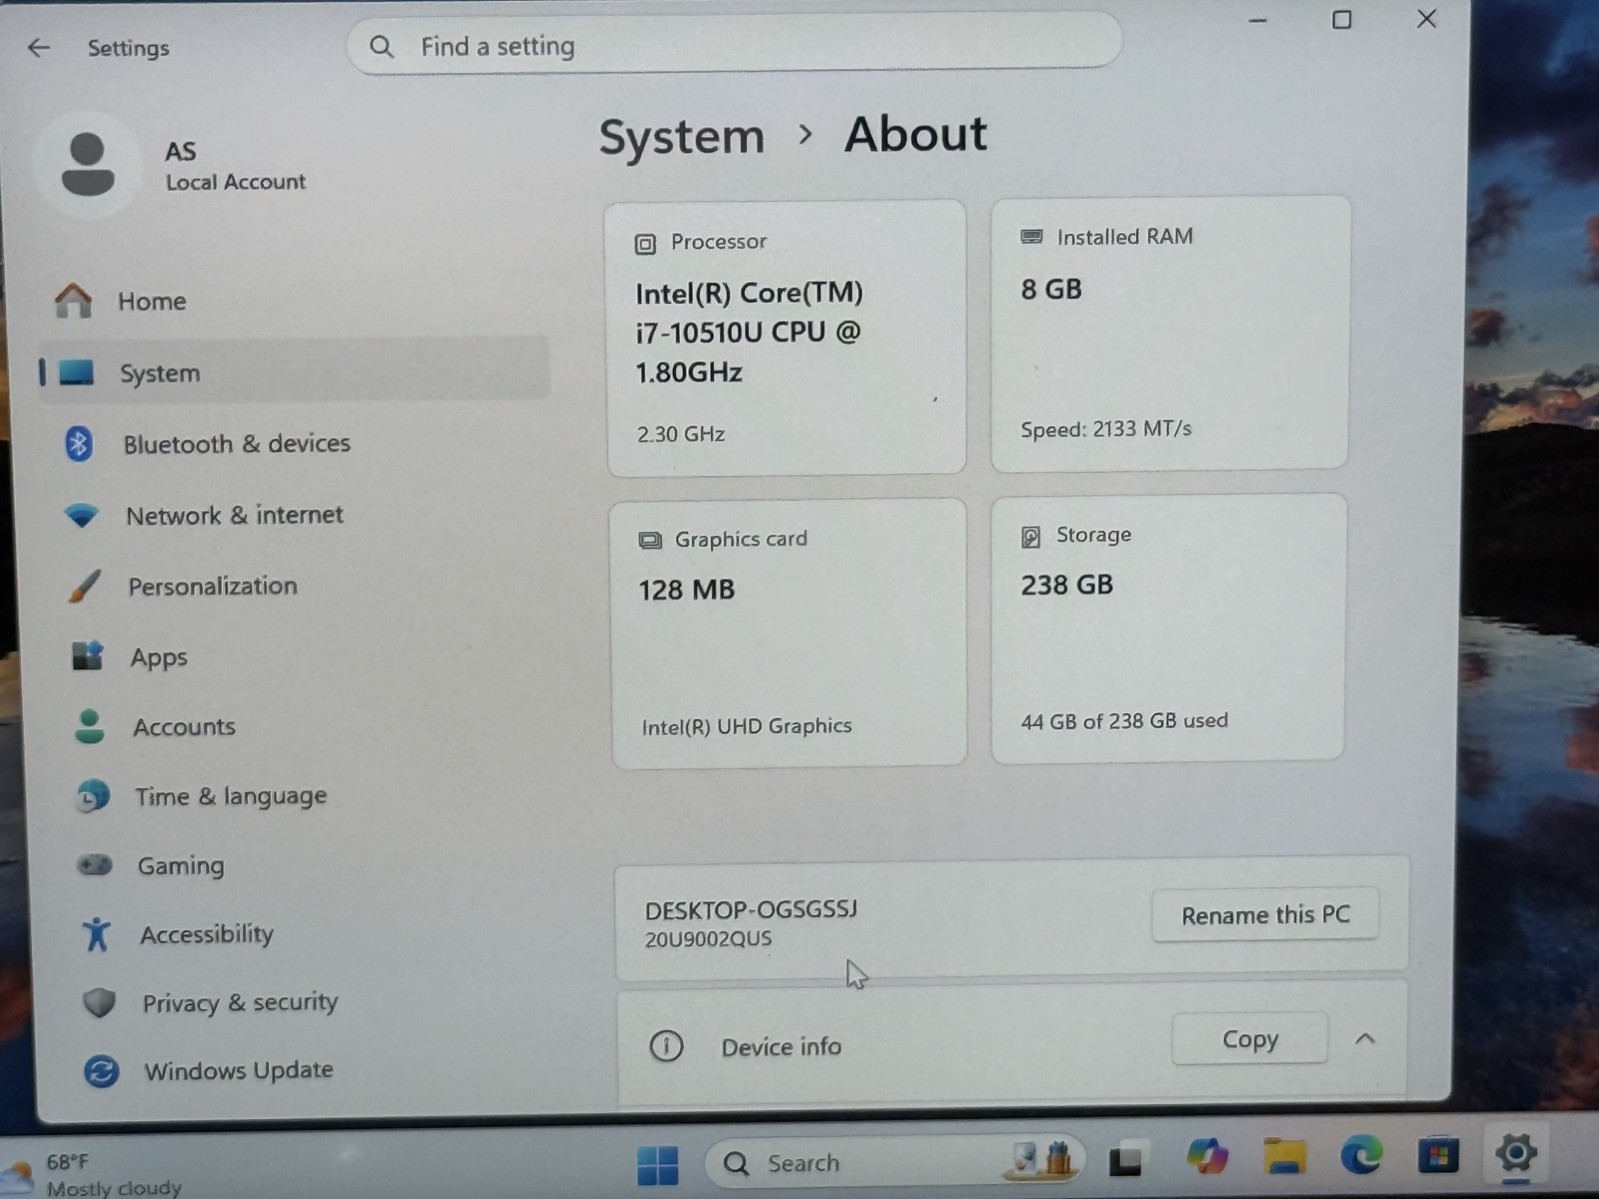Screen dimensions: 1599x1199
Task: Click the Personalization paintbrush icon
Action: [x=84, y=586]
